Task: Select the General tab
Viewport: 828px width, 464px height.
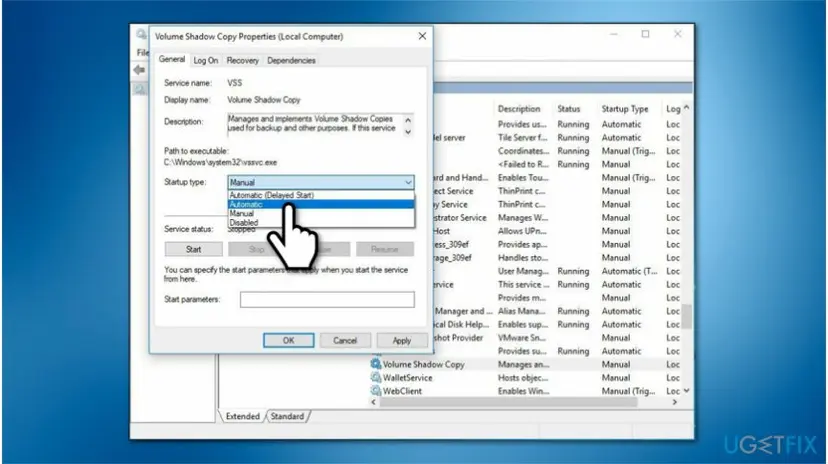Action: (172, 59)
